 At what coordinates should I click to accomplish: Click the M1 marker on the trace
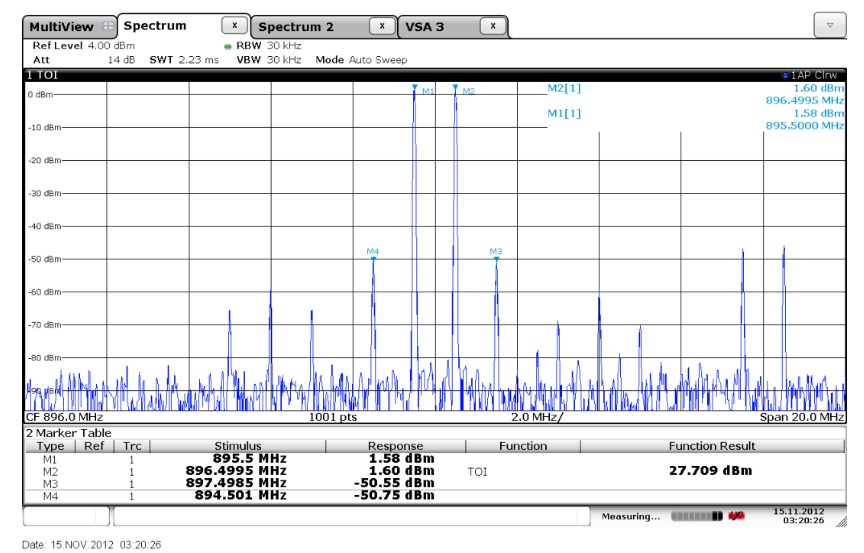coord(414,88)
